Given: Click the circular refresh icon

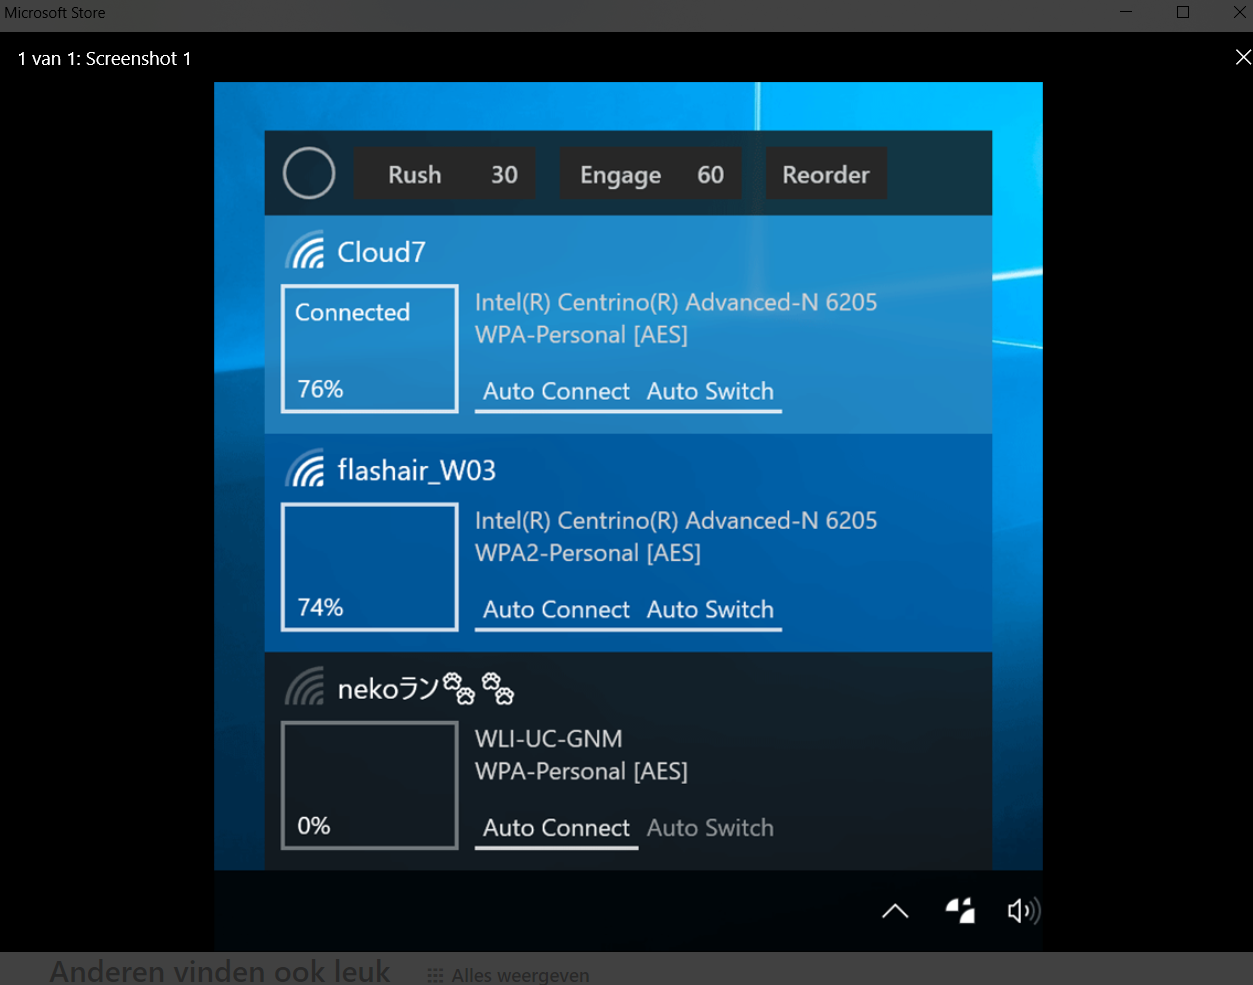Looking at the screenshot, I should [x=309, y=174].
